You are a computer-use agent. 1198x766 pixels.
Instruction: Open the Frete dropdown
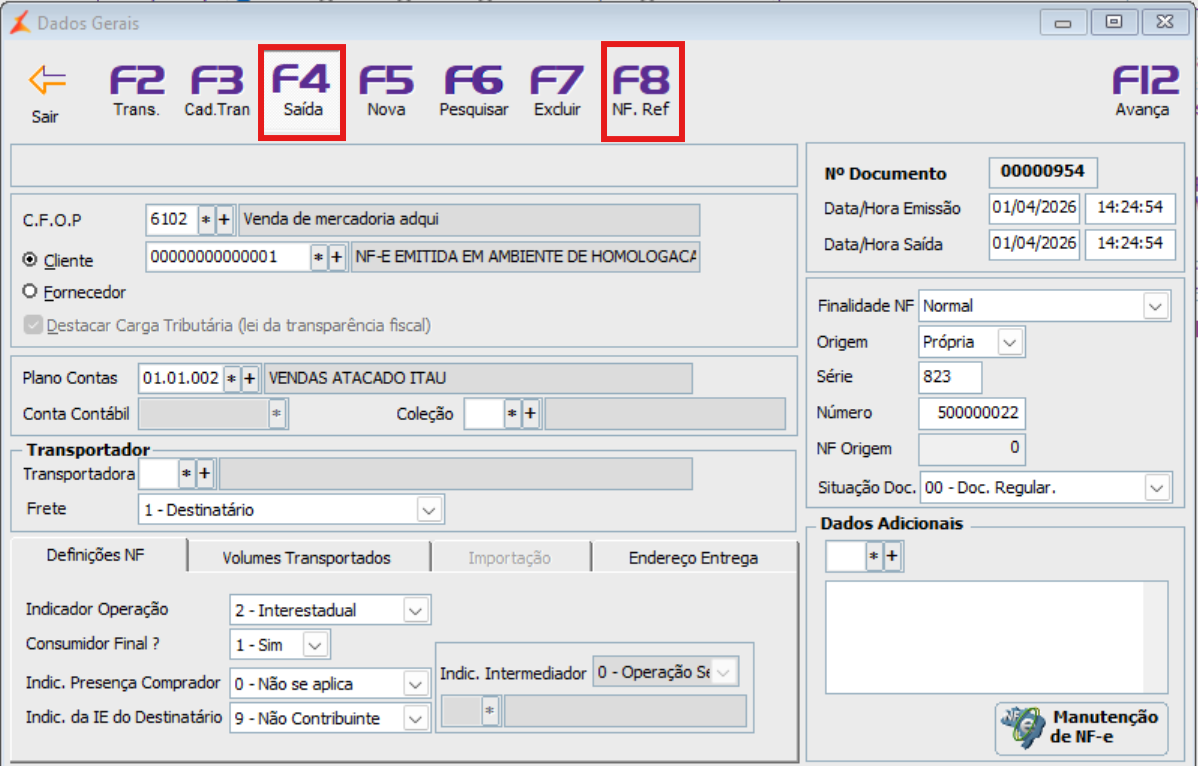click(x=429, y=509)
